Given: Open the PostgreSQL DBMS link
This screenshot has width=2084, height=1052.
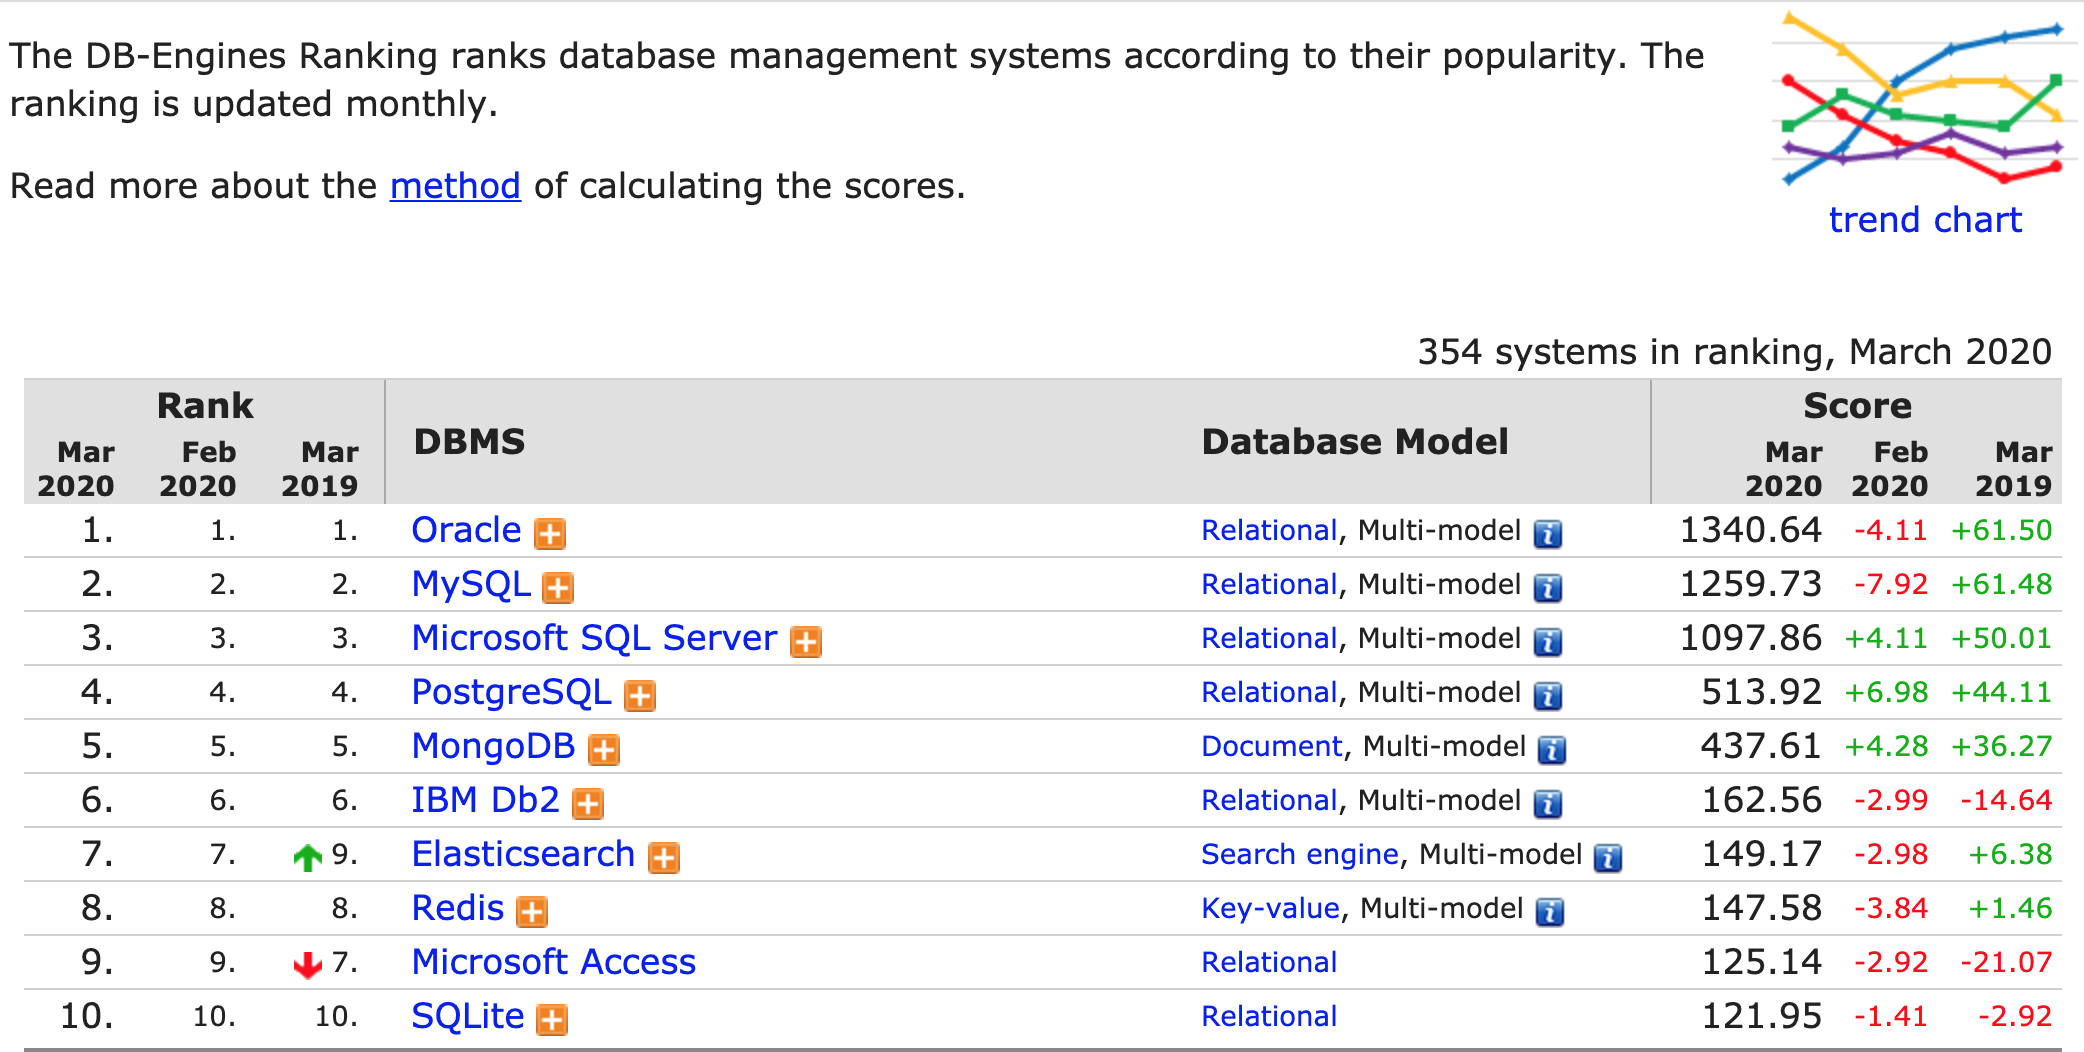Looking at the screenshot, I should click(511, 692).
